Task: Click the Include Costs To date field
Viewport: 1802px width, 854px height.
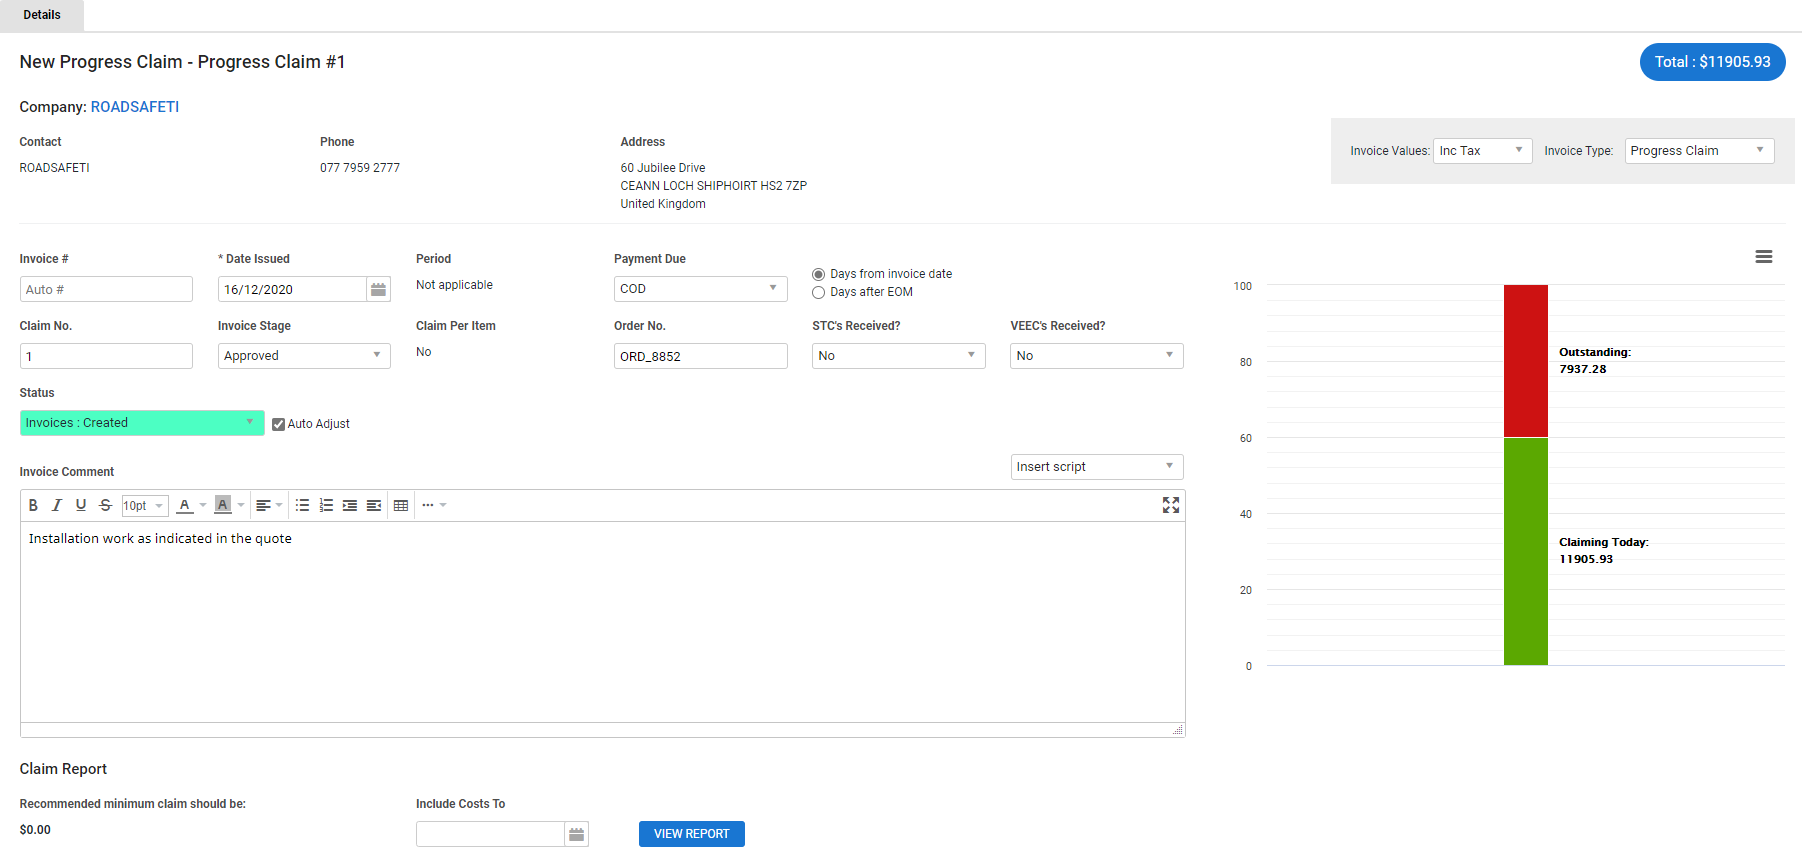Action: tap(490, 834)
